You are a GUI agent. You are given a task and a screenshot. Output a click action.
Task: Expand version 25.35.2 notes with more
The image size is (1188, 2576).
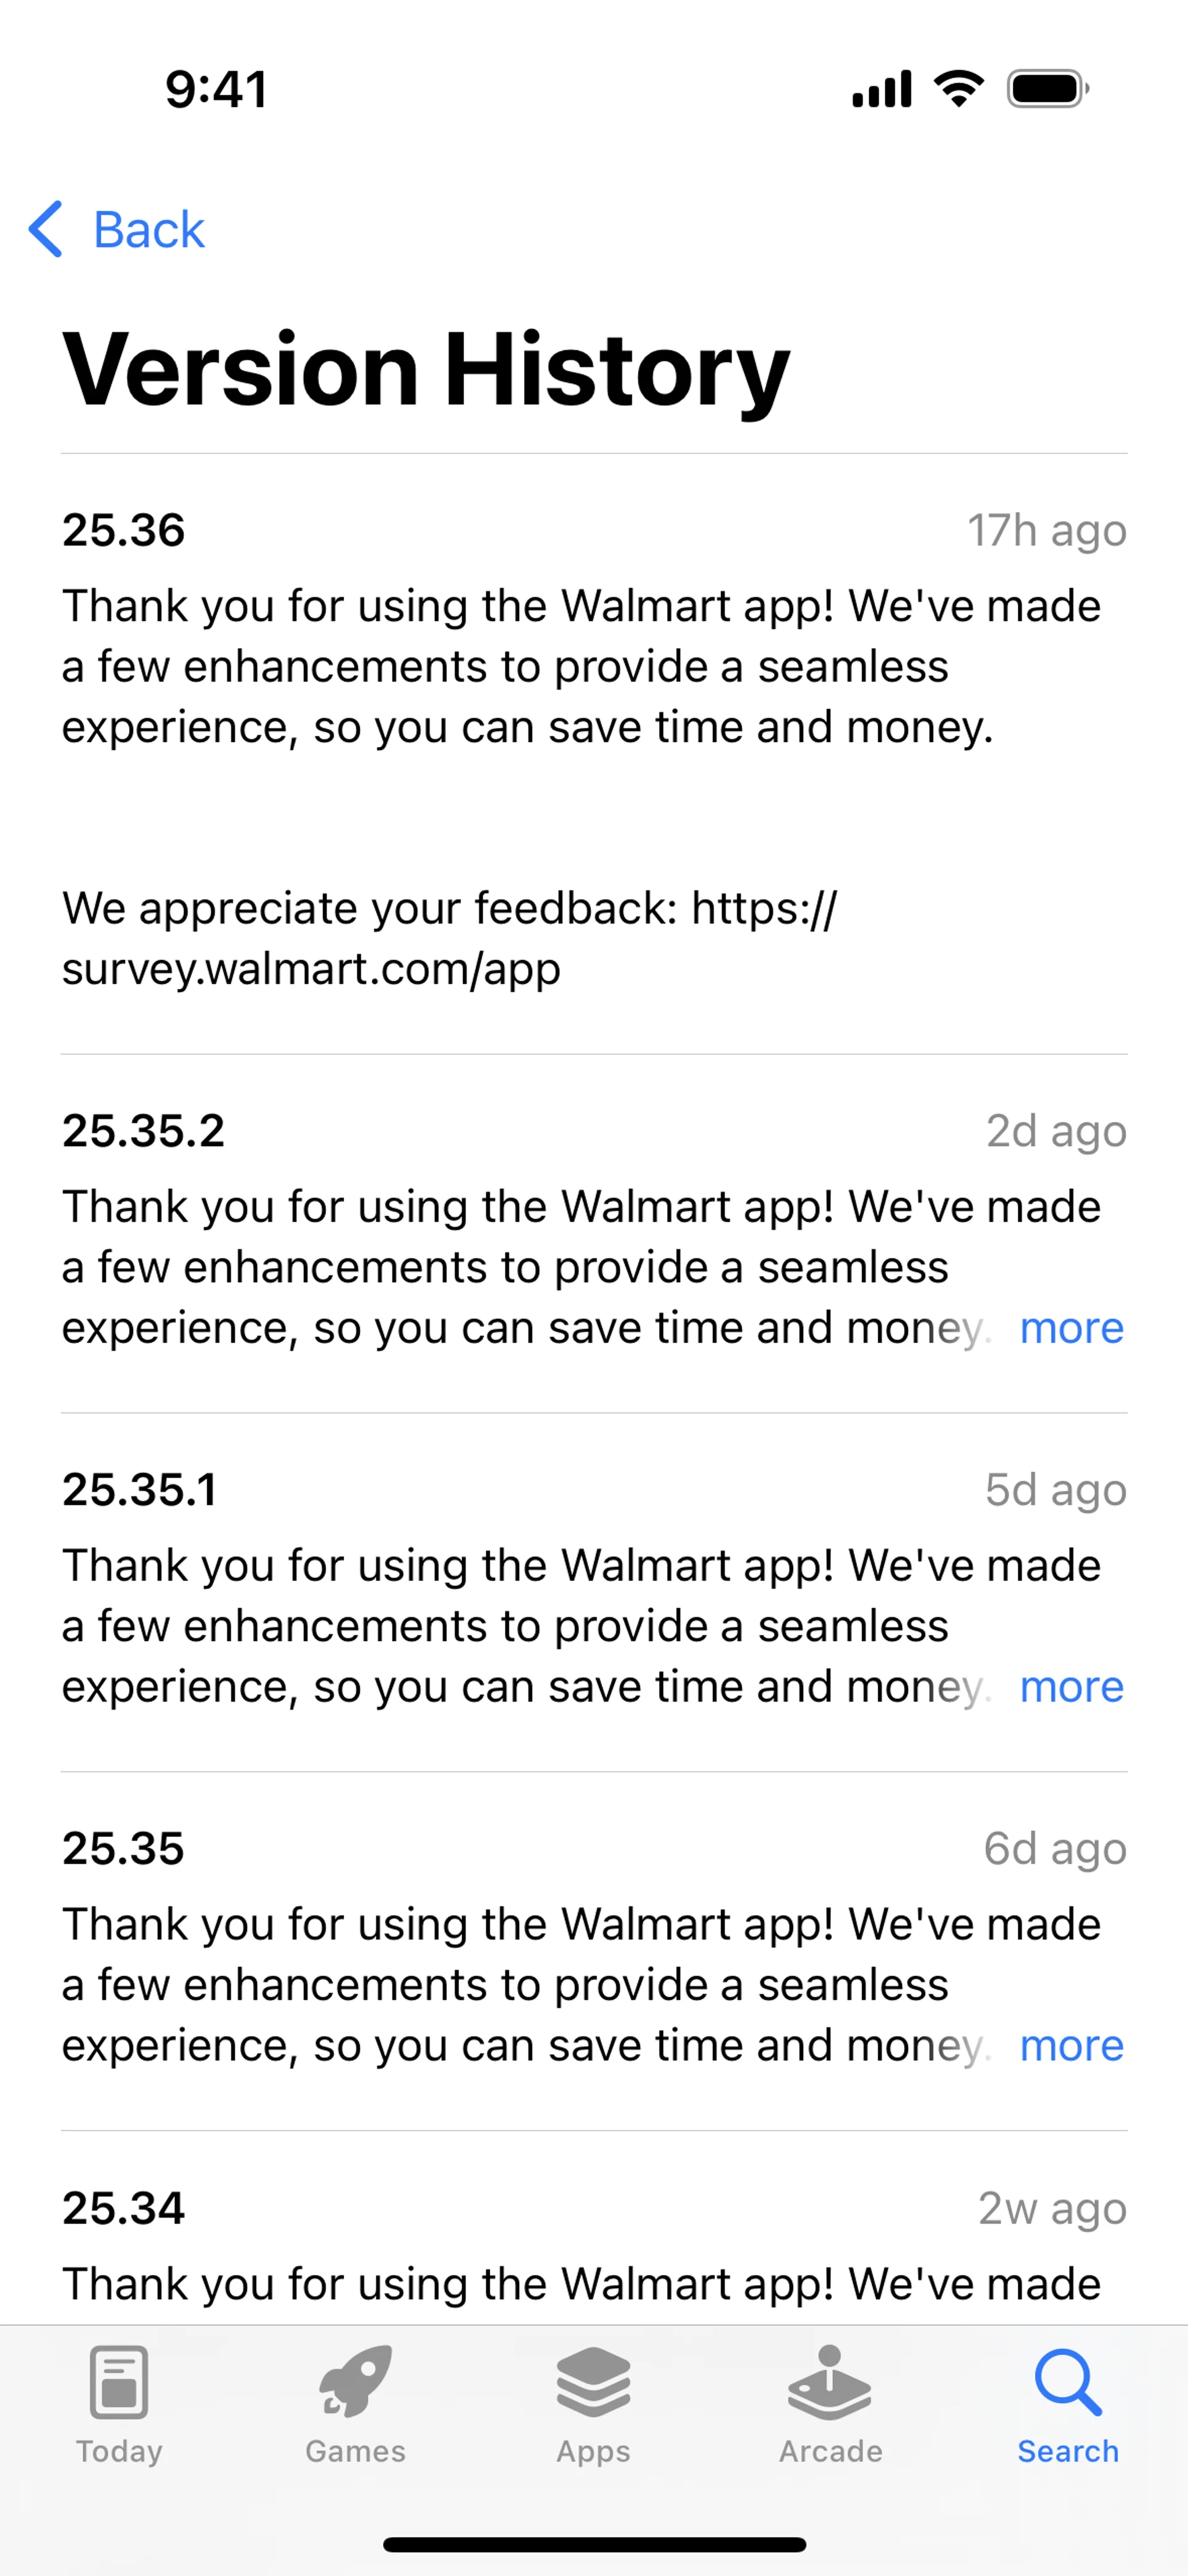(x=1071, y=1328)
